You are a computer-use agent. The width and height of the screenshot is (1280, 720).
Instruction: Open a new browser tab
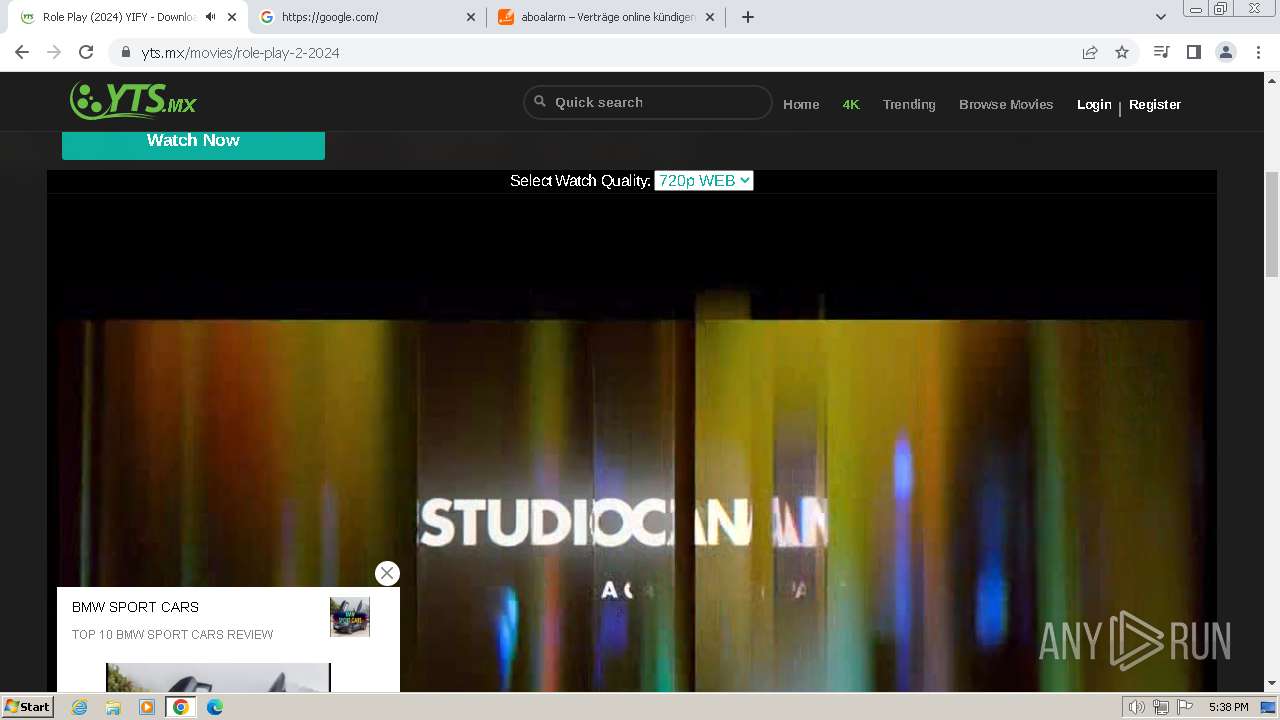coord(748,17)
